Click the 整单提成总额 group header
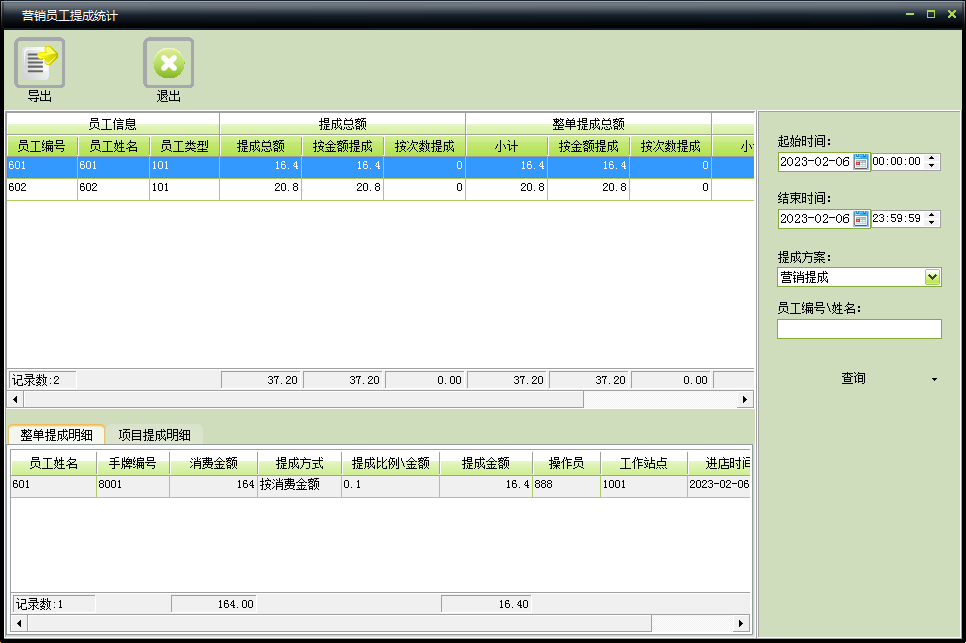Screen dimensions: 966x643 588,124
